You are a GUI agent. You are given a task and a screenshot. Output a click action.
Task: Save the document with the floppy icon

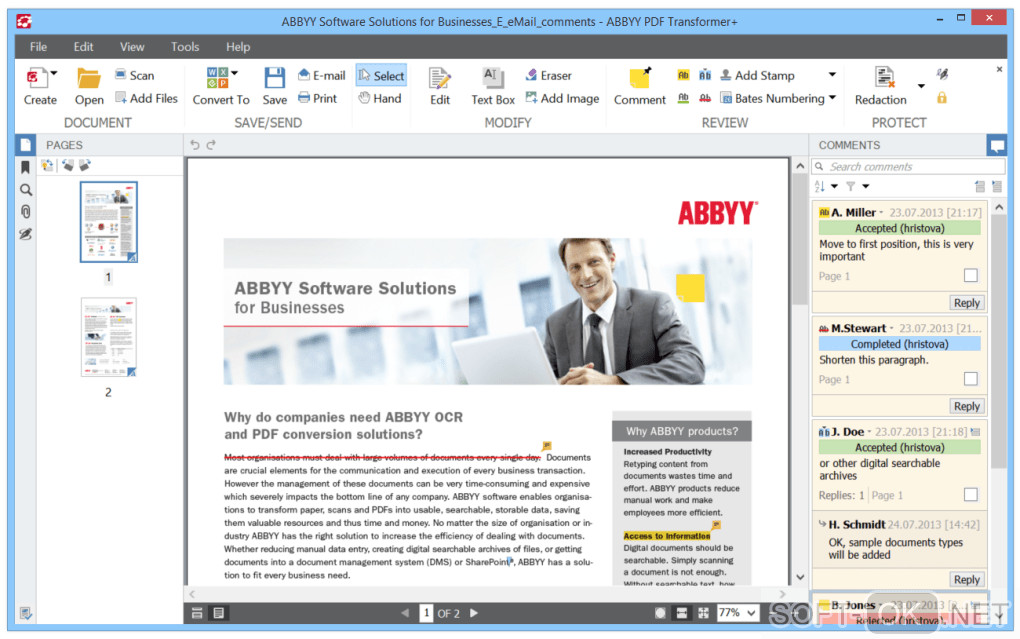click(275, 78)
